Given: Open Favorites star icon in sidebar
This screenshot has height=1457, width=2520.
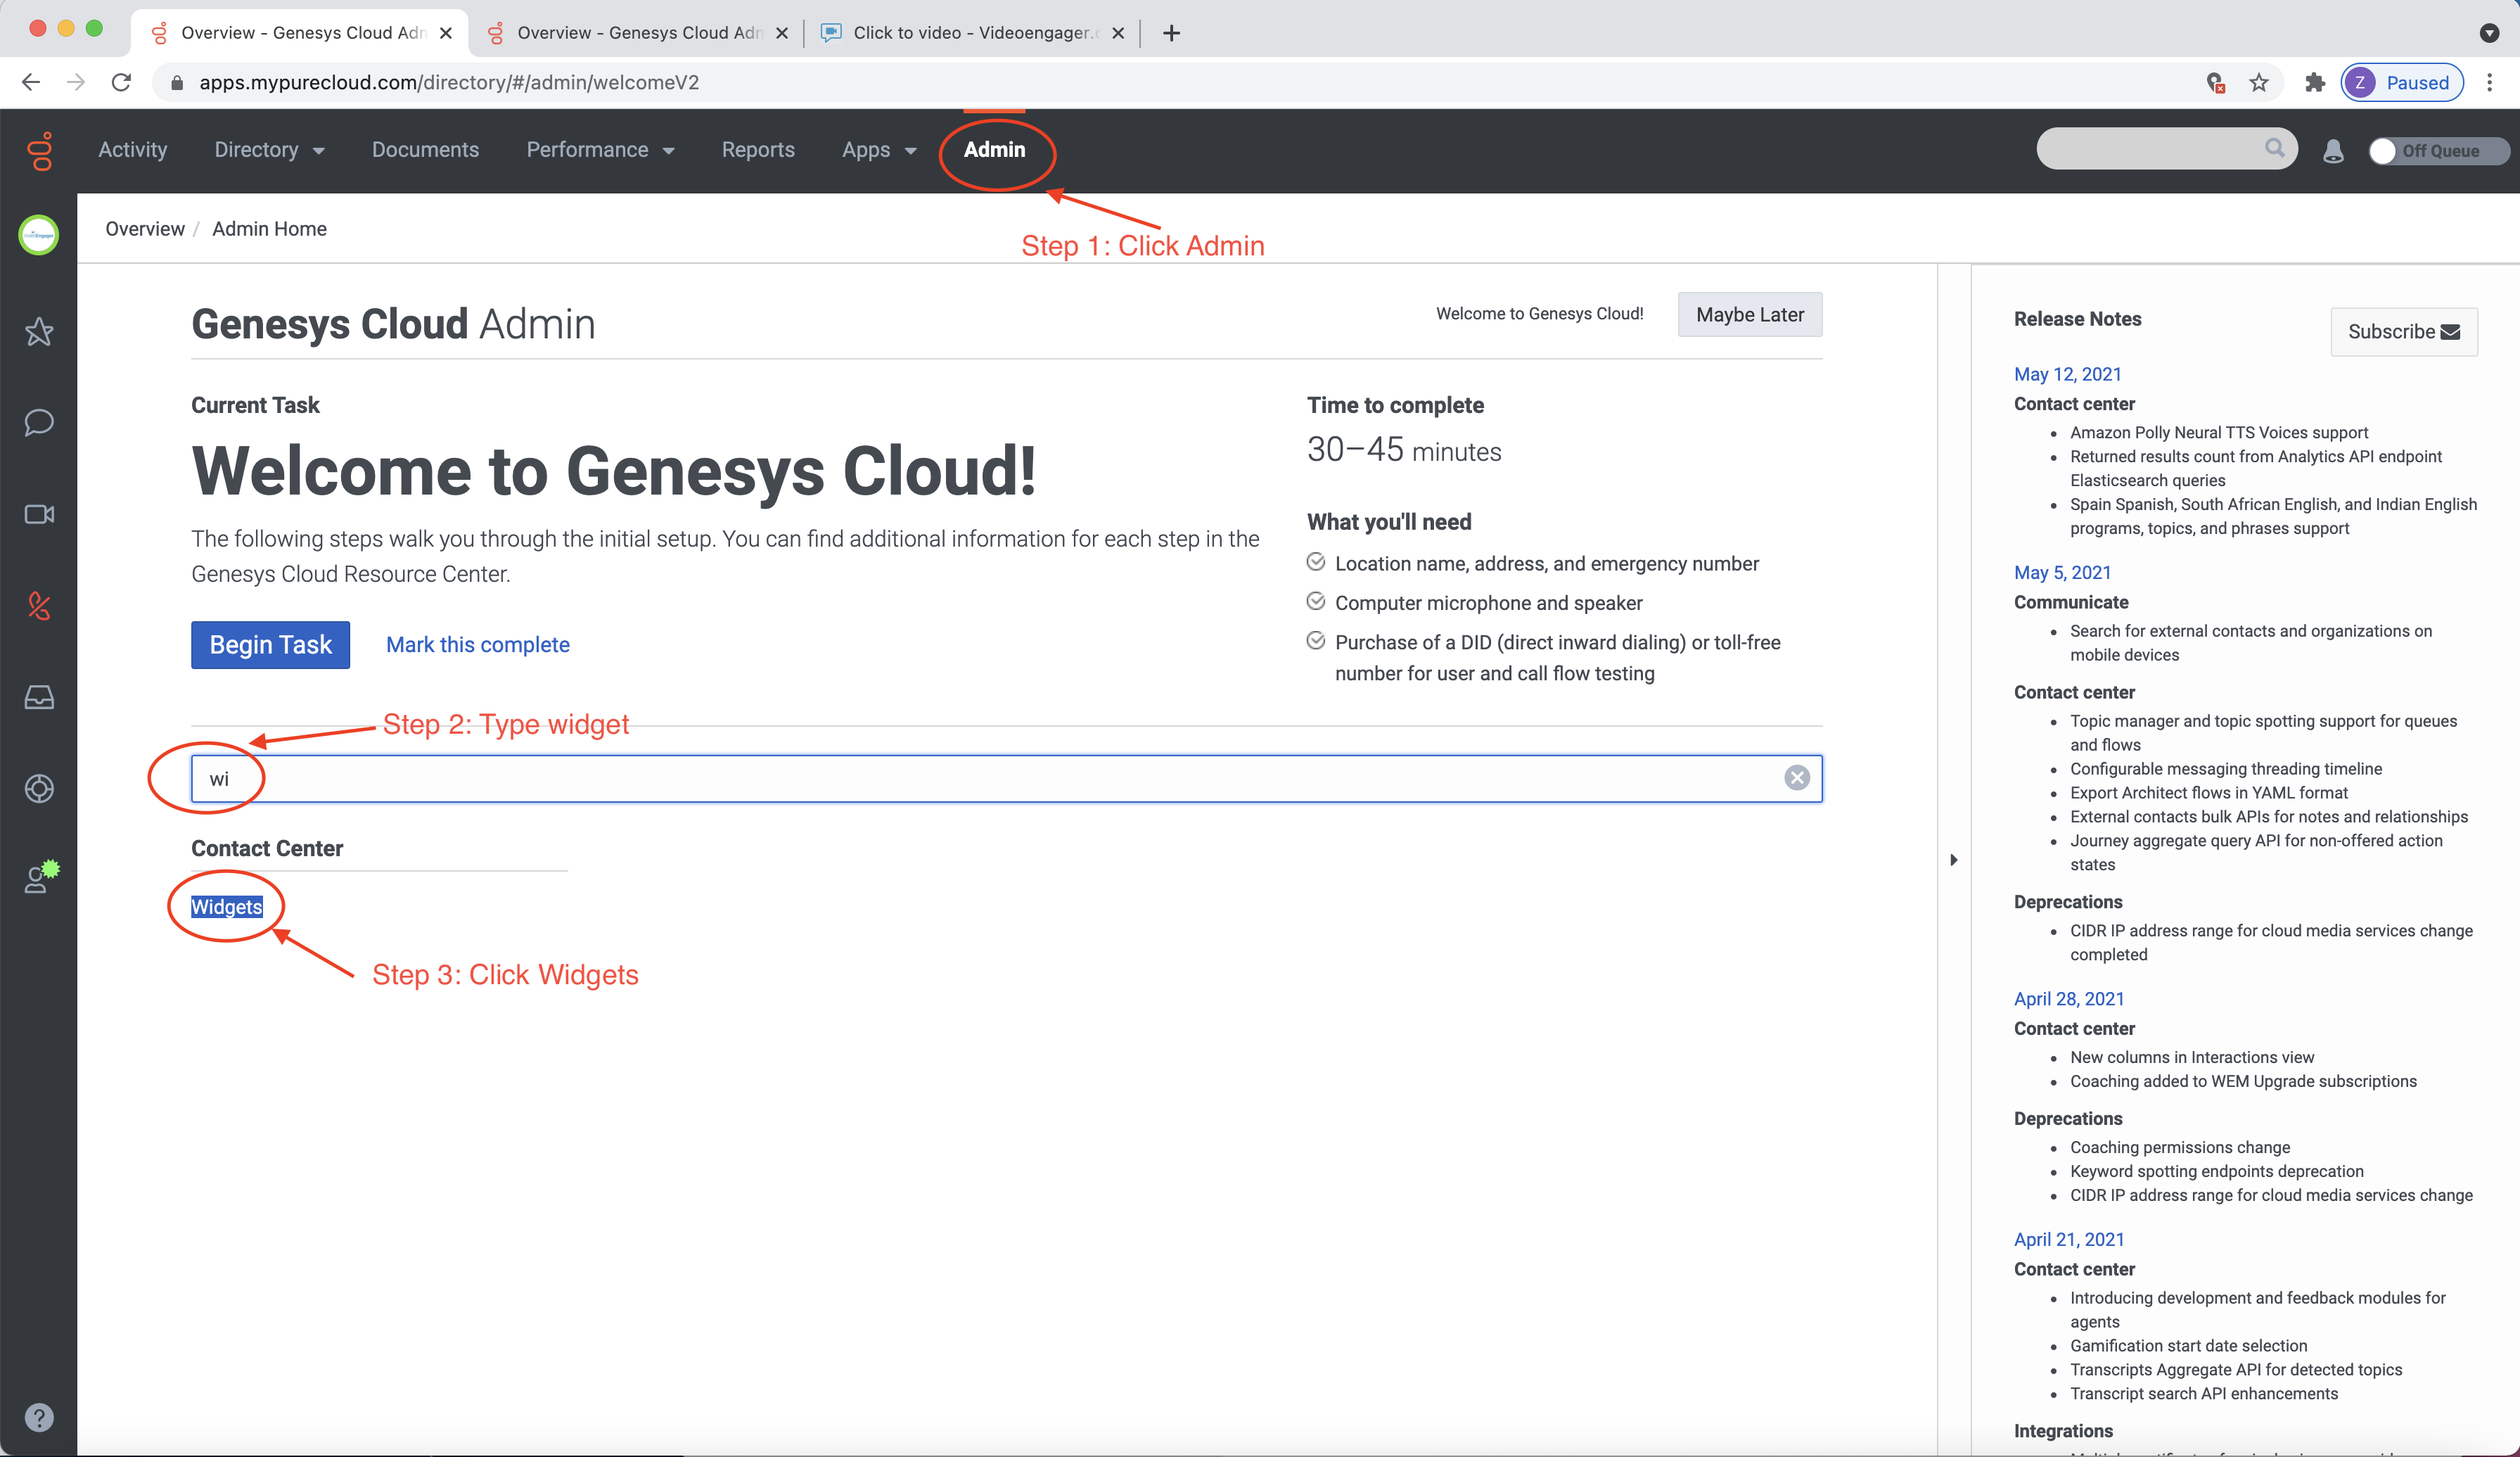Looking at the screenshot, I should pos(39,331).
